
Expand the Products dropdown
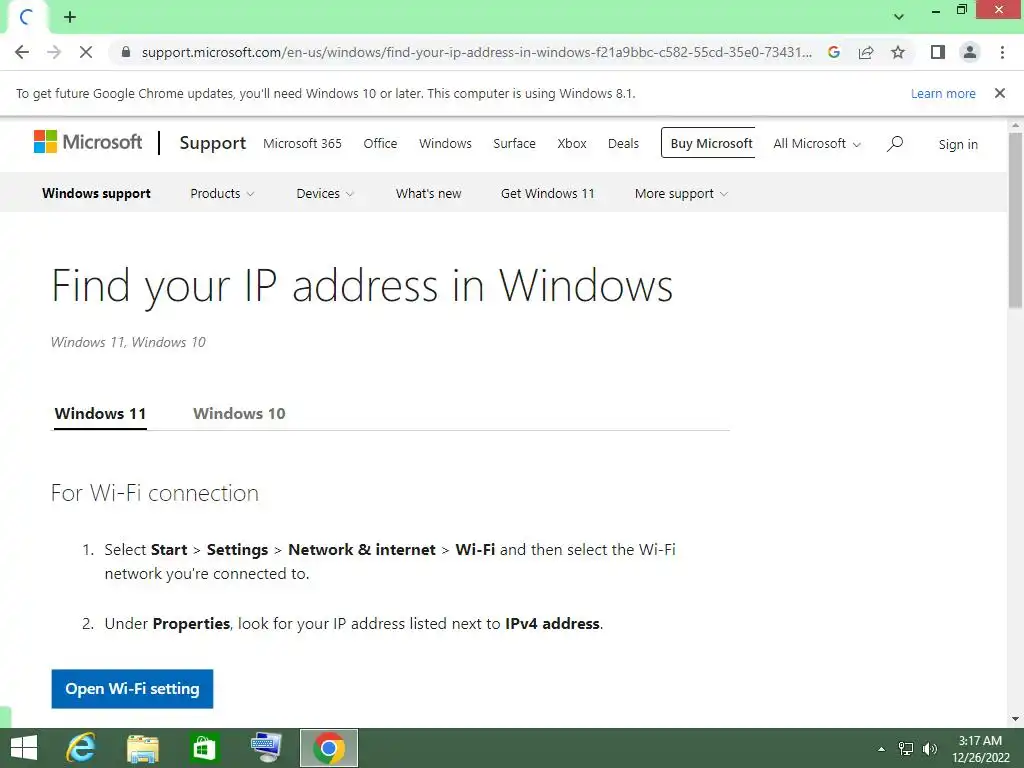click(x=222, y=193)
